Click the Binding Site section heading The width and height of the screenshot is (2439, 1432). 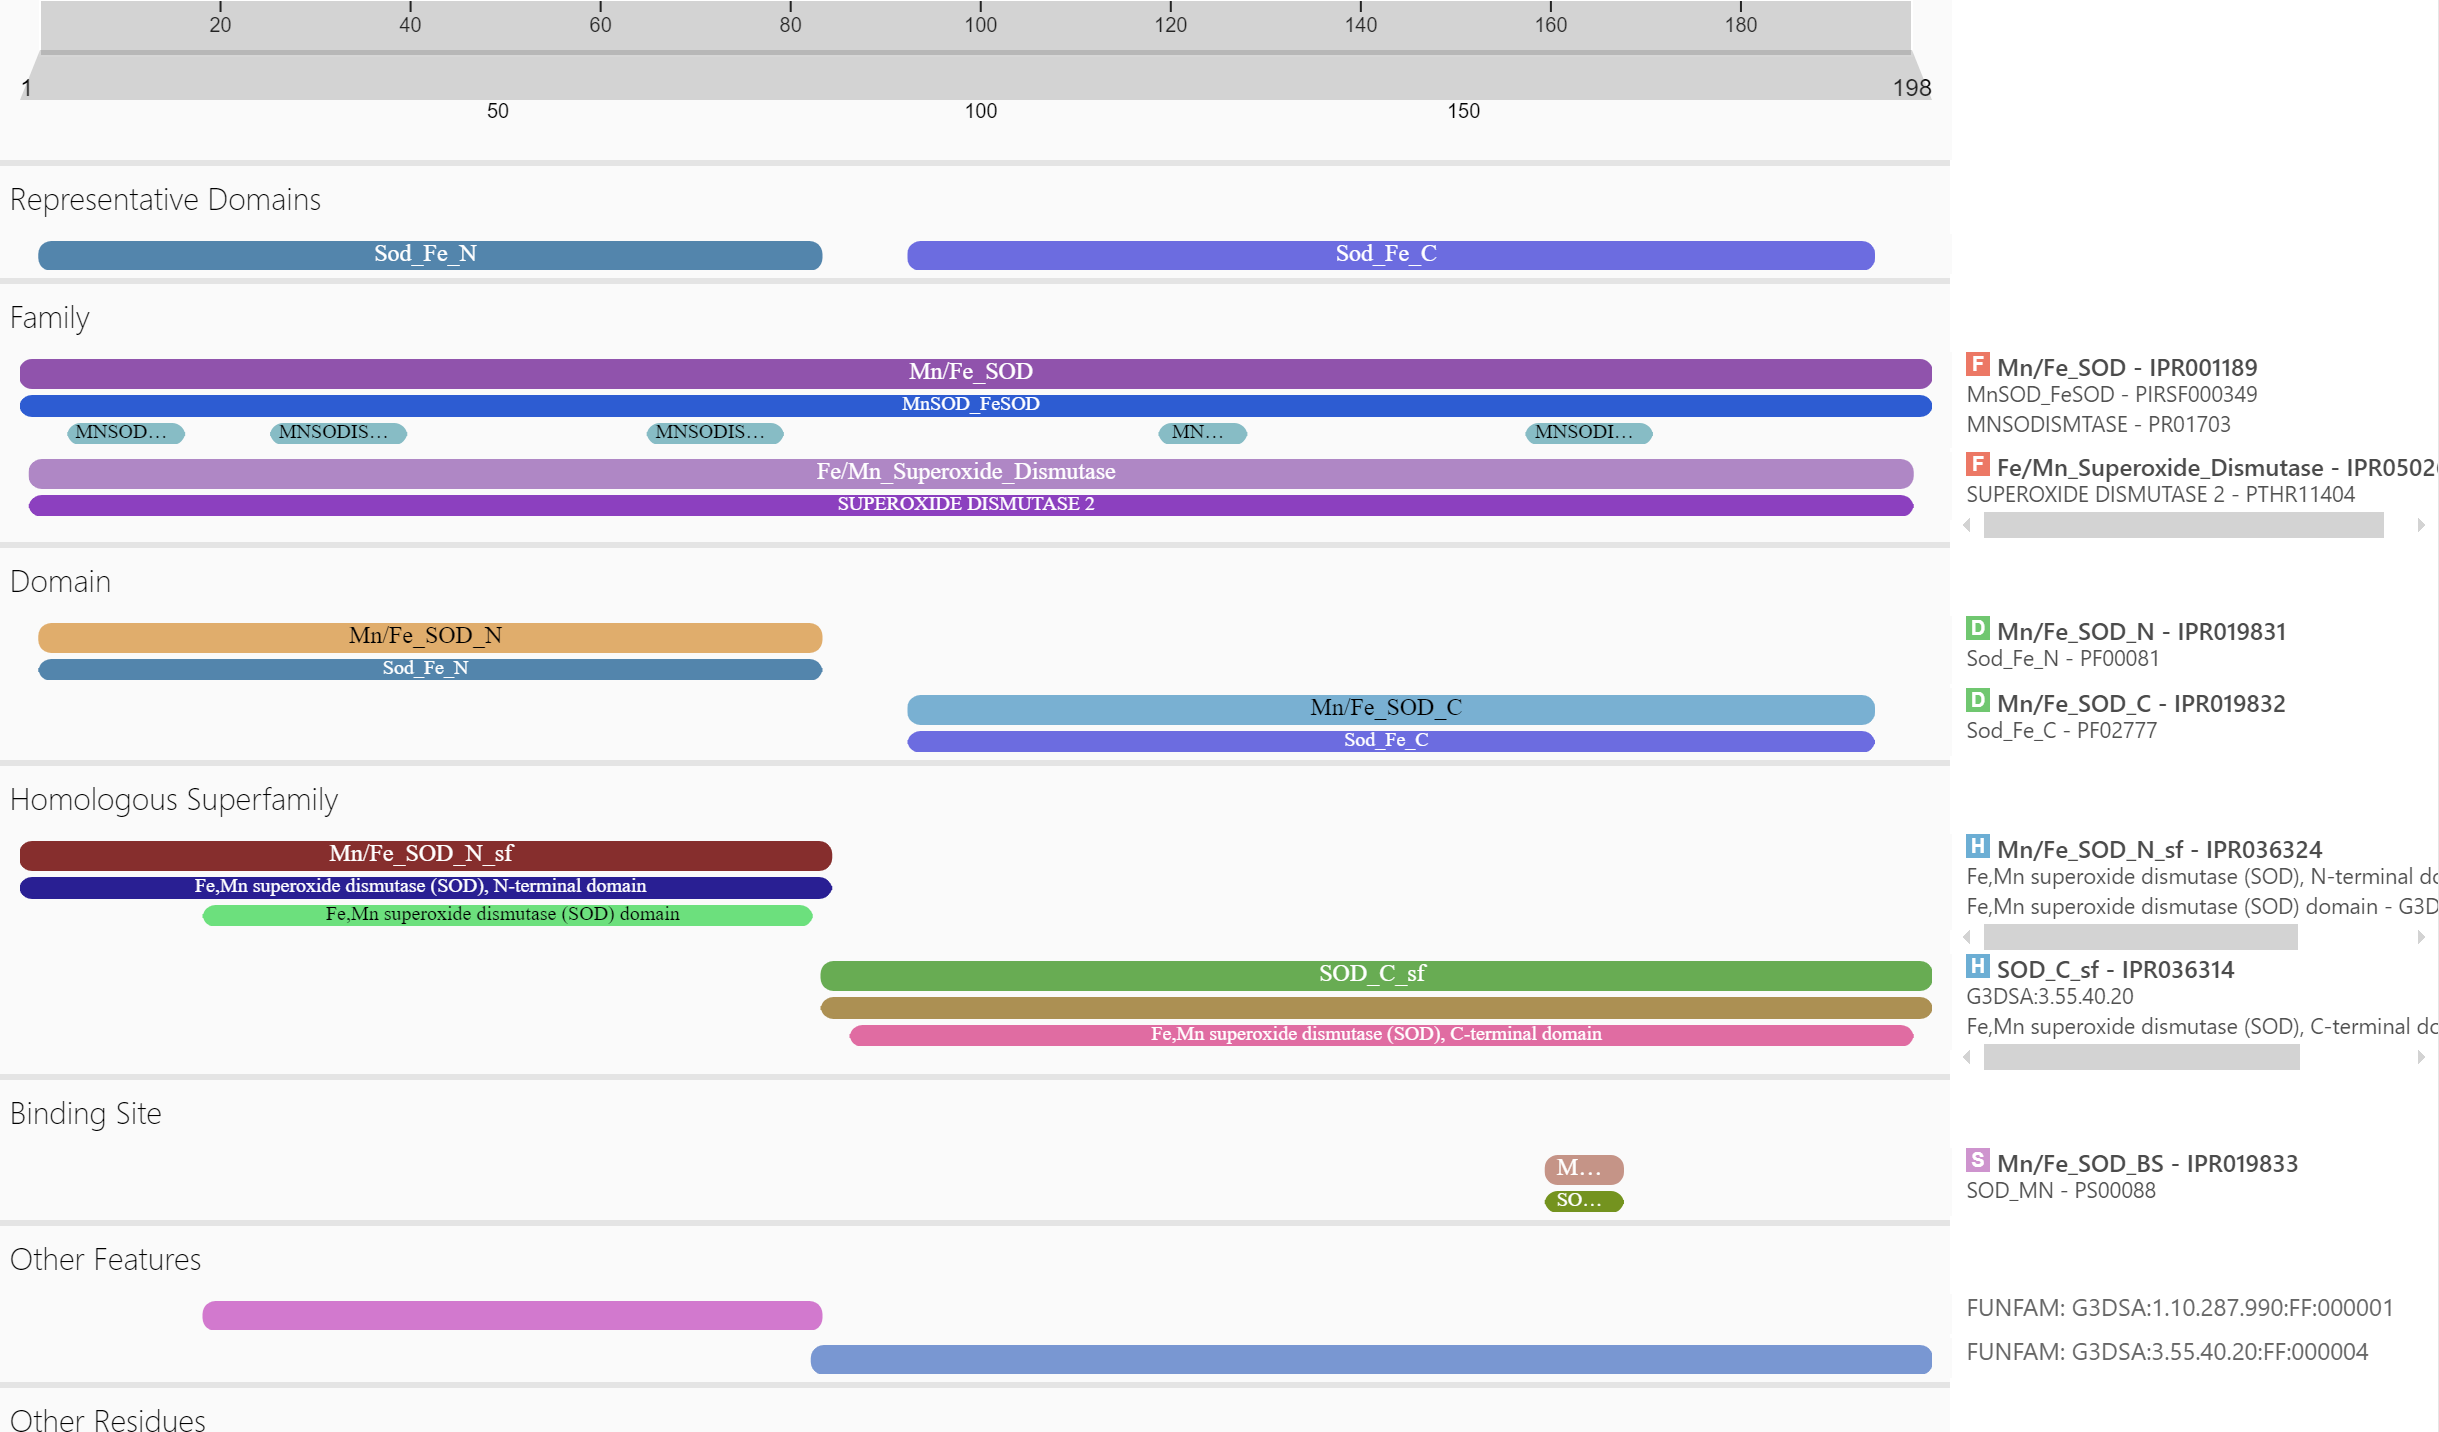[86, 1114]
